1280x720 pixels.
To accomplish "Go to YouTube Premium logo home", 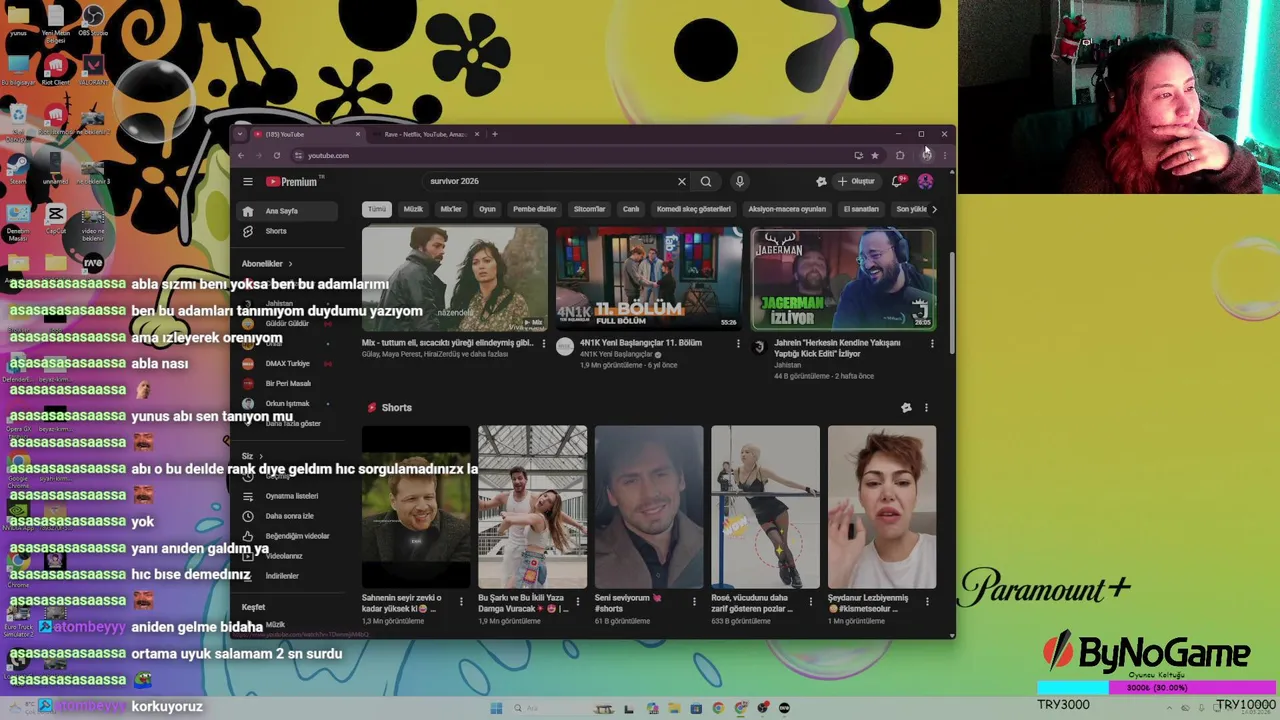I will click(x=292, y=182).
